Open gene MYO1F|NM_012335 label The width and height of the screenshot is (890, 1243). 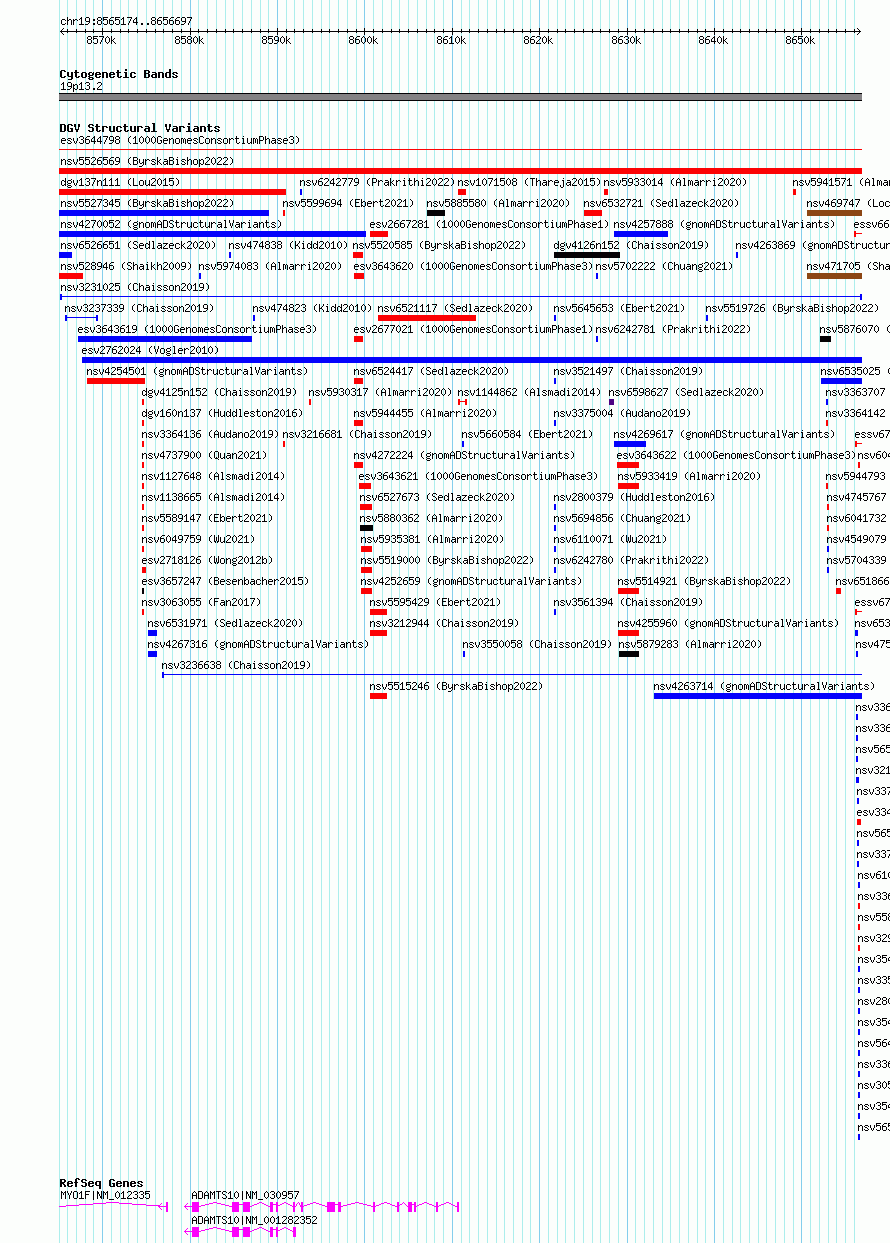point(105,1196)
